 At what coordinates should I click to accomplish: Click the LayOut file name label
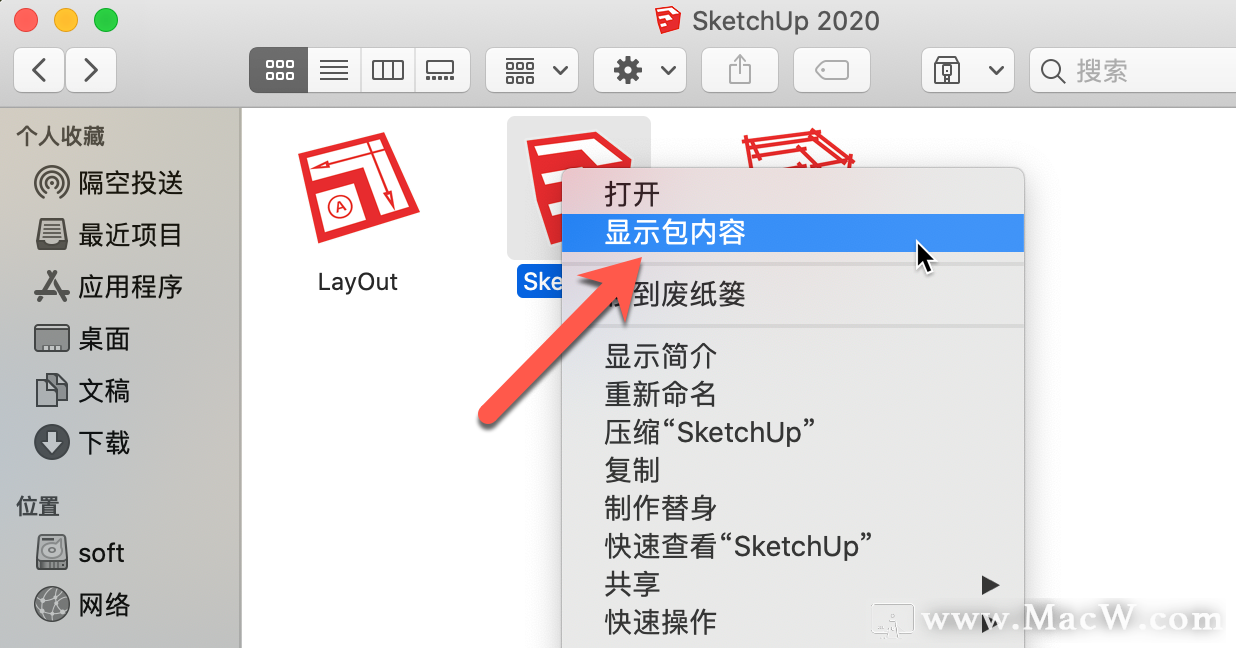[357, 282]
